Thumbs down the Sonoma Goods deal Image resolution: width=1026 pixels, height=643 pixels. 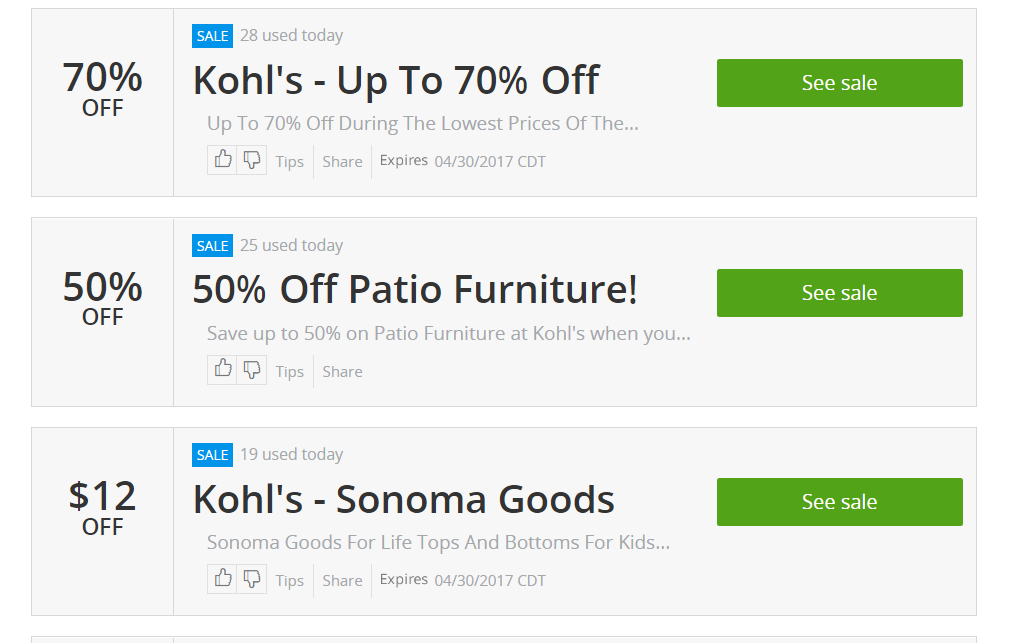(x=252, y=579)
